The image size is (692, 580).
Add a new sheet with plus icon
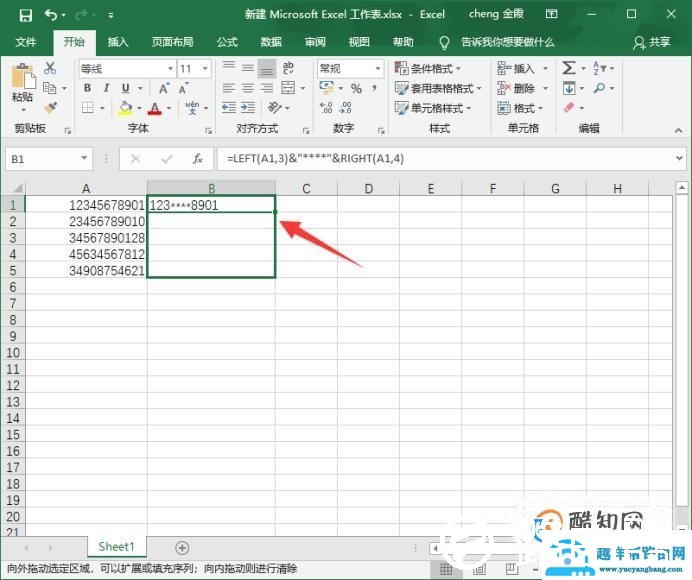[182, 547]
